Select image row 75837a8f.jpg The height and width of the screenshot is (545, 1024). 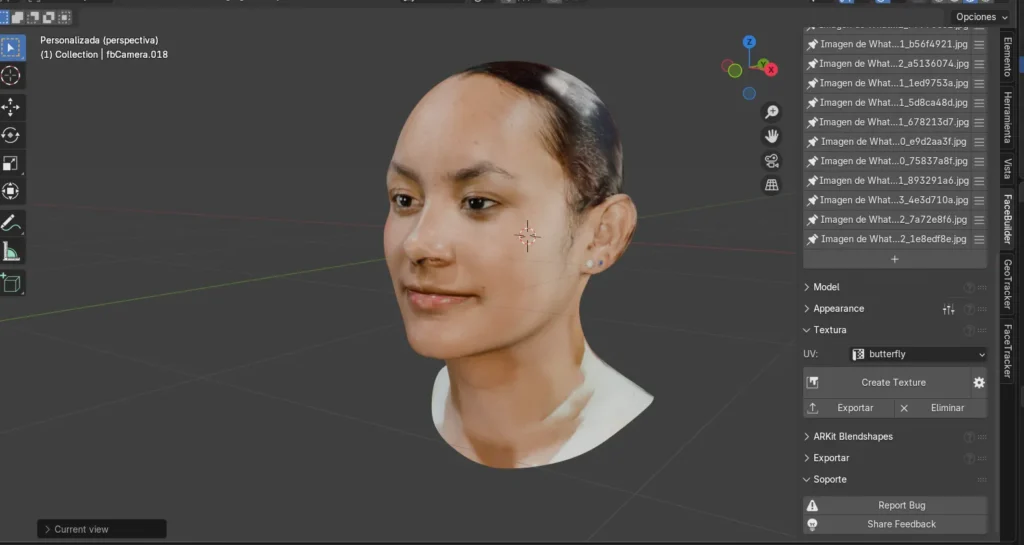(895, 161)
